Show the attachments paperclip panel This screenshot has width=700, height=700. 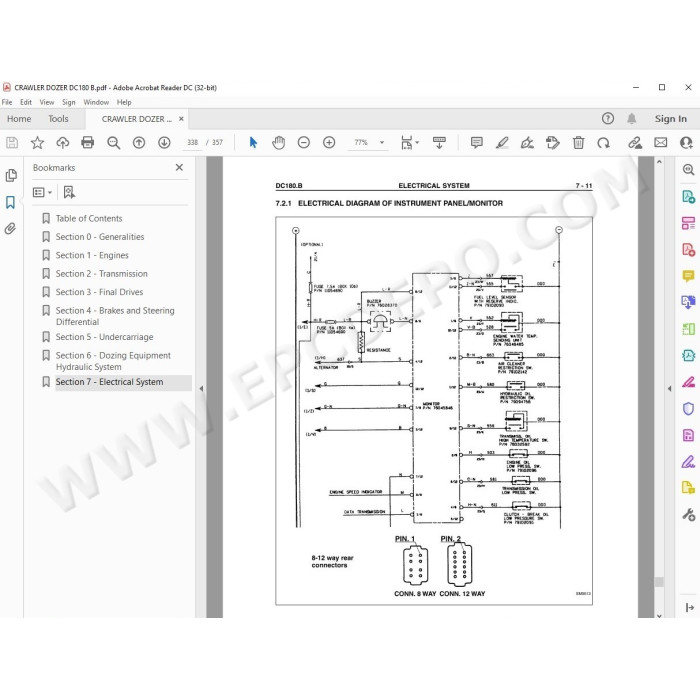click(10, 229)
